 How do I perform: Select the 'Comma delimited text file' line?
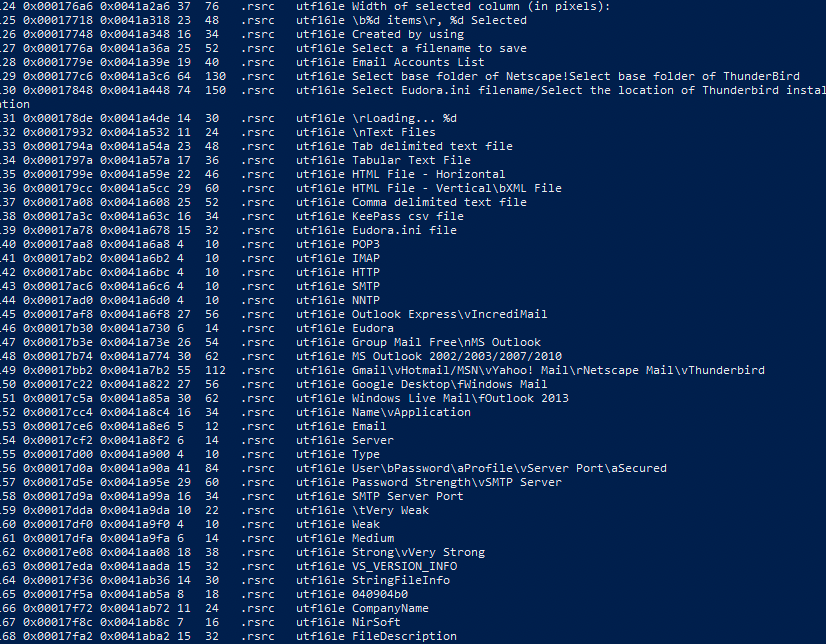tap(439, 202)
